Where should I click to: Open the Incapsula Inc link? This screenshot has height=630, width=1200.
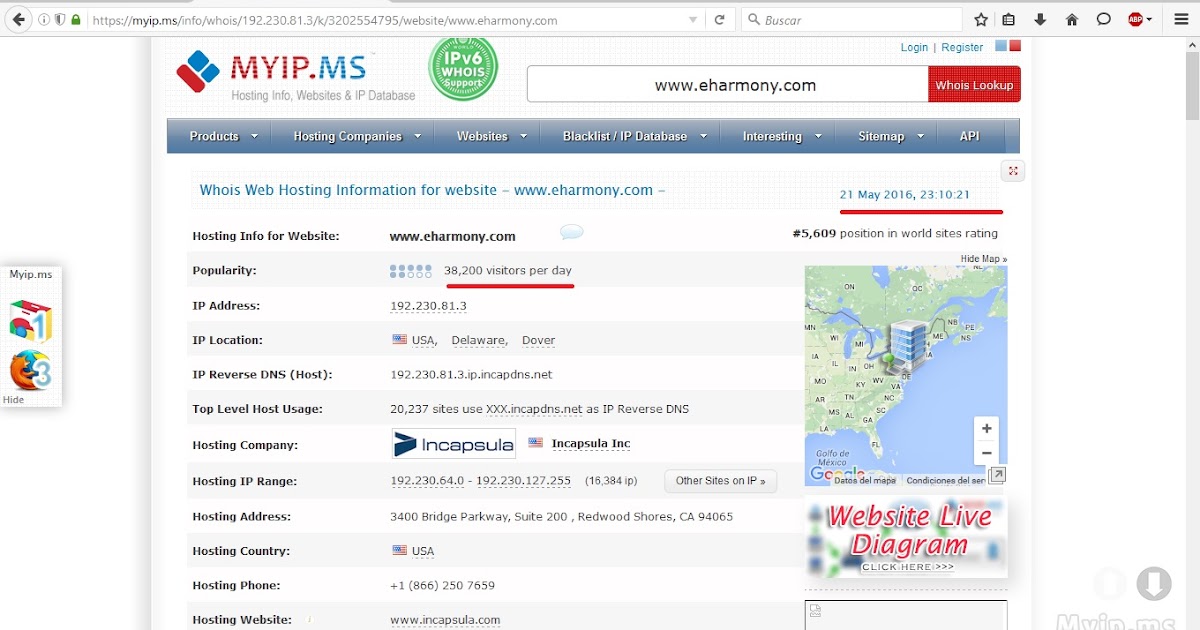pos(591,443)
